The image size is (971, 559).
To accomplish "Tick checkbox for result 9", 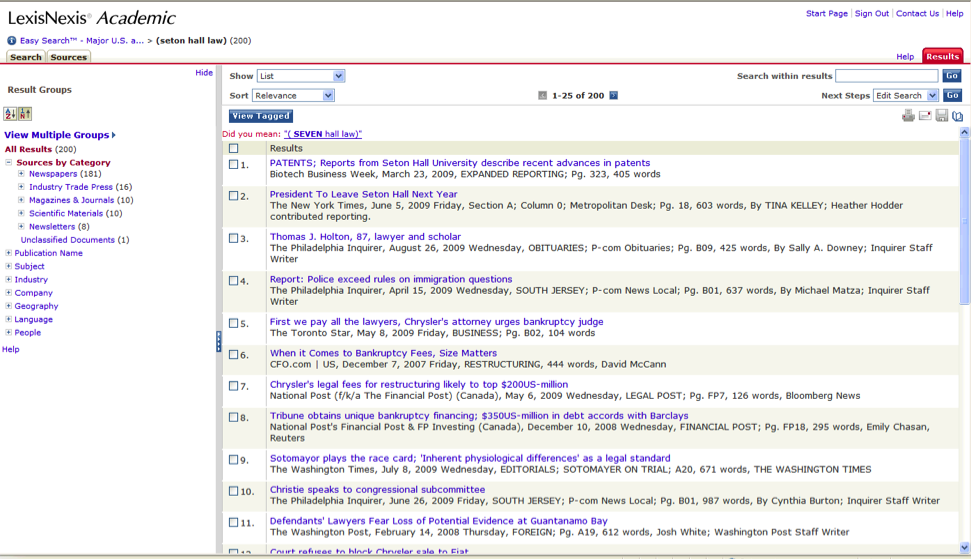I will pyautogui.click(x=233, y=460).
